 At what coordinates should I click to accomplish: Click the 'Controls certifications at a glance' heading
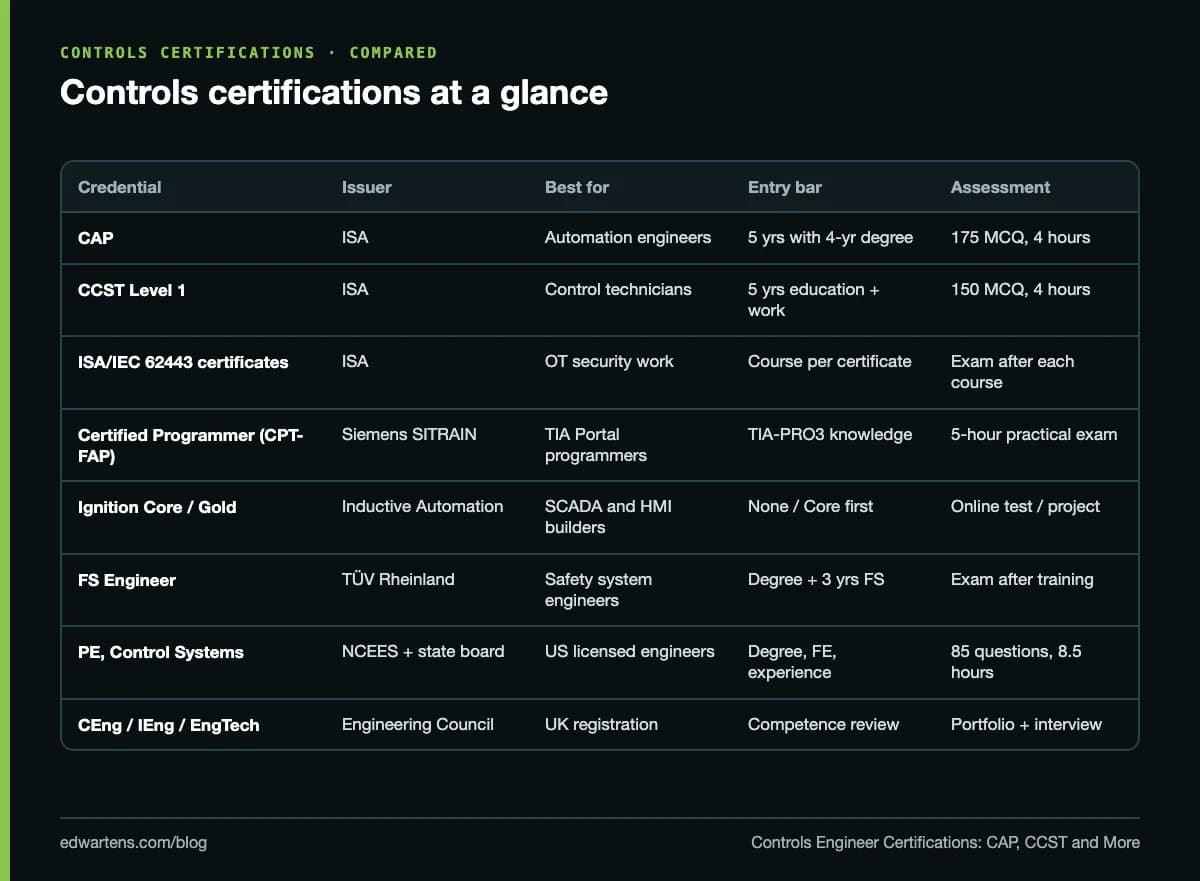pyautogui.click(x=334, y=92)
